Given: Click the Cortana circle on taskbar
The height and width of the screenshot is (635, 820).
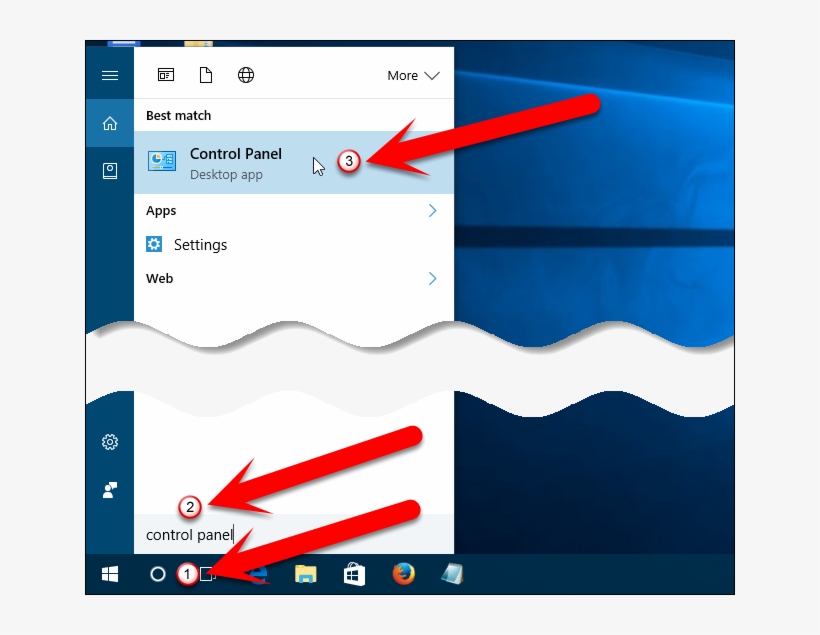Looking at the screenshot, I should pyautogui.click(x=157, y=574).
